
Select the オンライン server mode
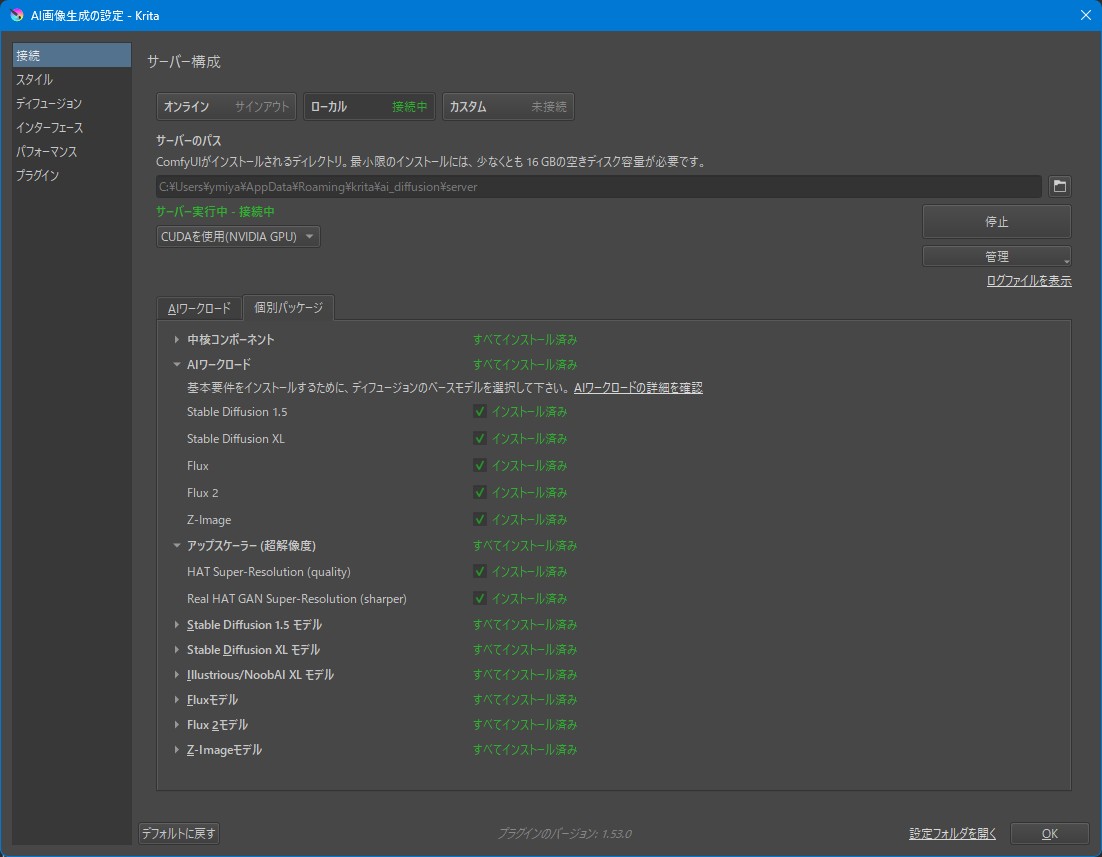click(226, 107)
